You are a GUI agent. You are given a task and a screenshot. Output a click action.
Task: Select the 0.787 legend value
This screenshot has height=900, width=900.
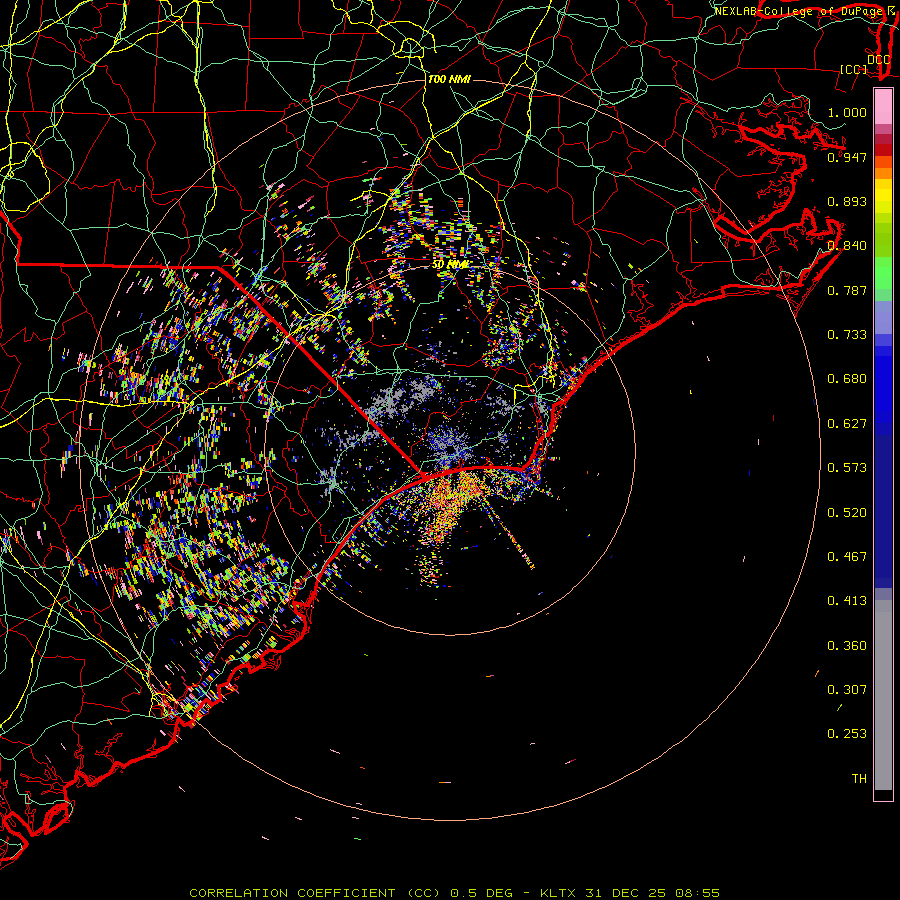coord(847,290)
